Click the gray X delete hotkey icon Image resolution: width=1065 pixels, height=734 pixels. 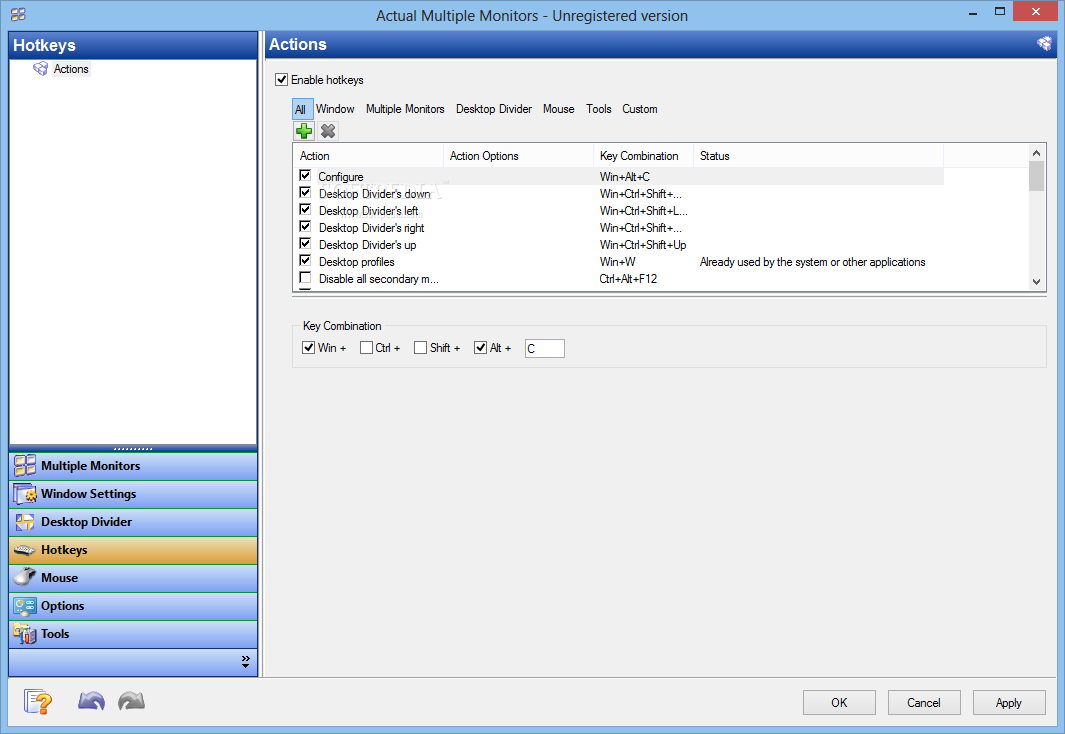(x=328, y=130)
